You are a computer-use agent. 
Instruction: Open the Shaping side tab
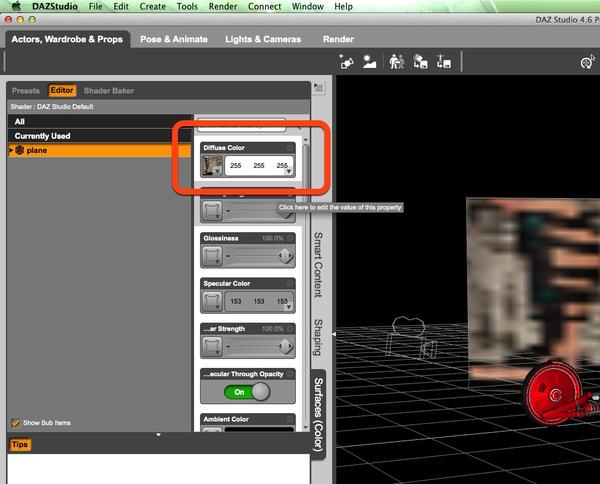[x=318, y=337]
